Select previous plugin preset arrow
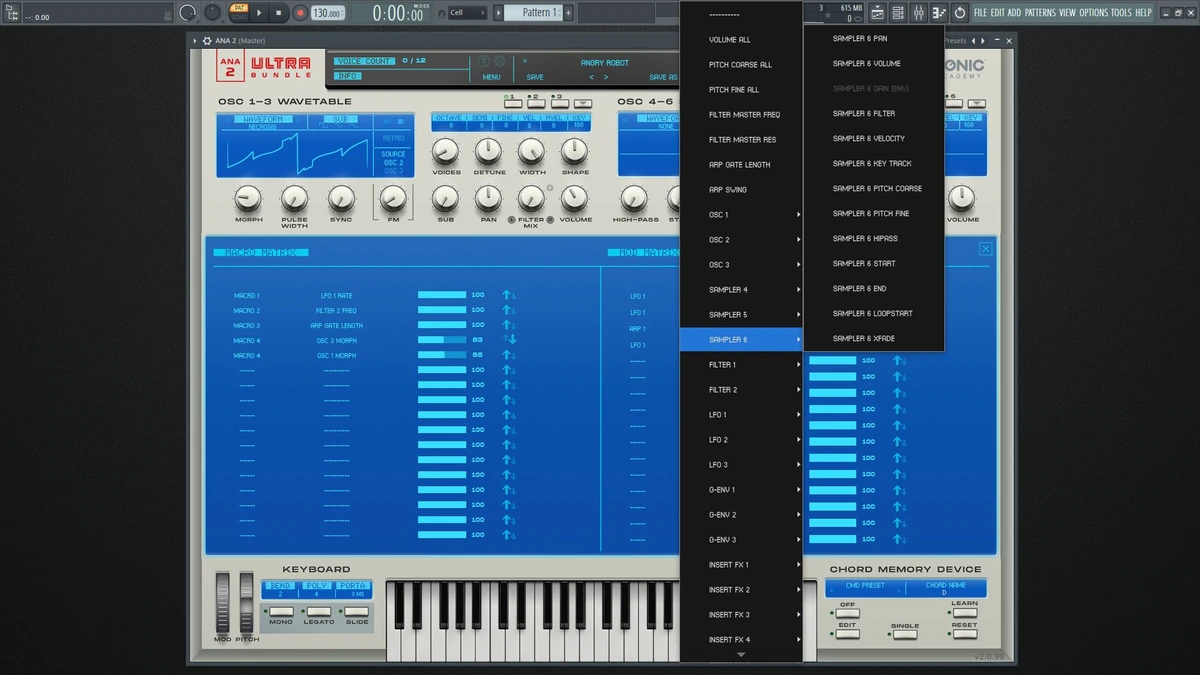This screenshot has width=1200, height=675. click(x=975, y=41)
